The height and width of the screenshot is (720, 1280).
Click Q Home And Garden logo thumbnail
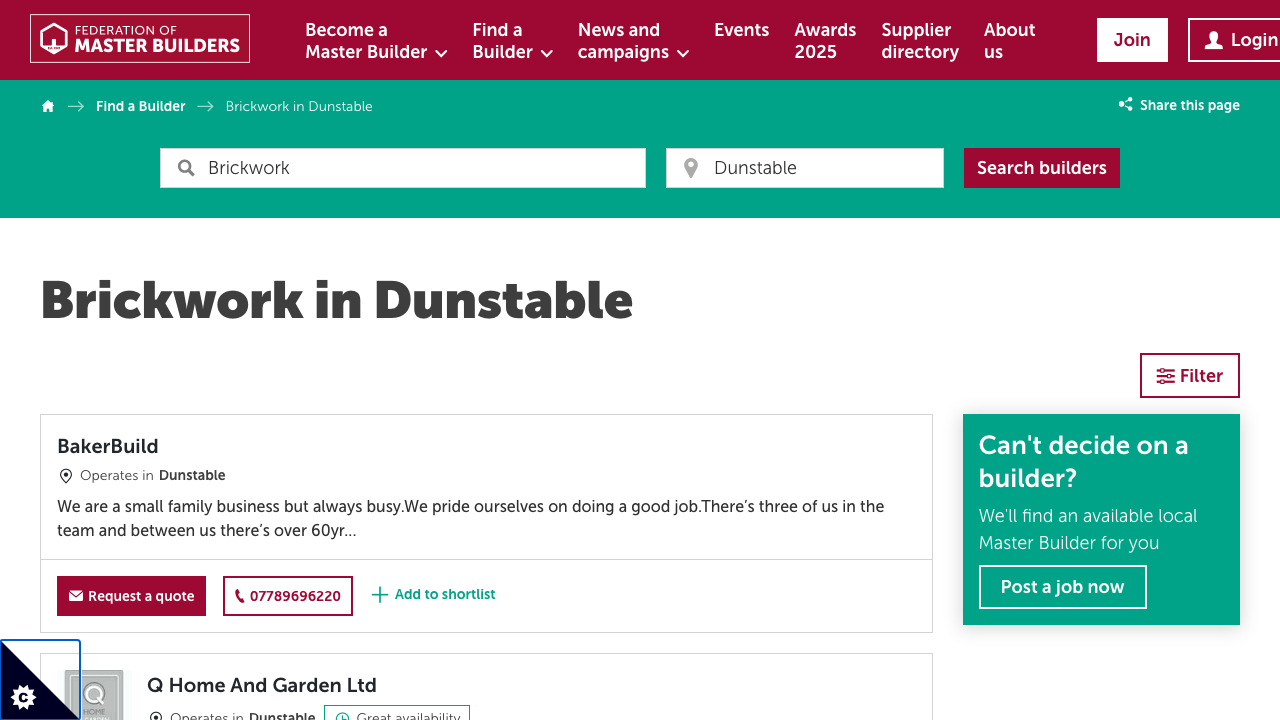coord(94,694)
